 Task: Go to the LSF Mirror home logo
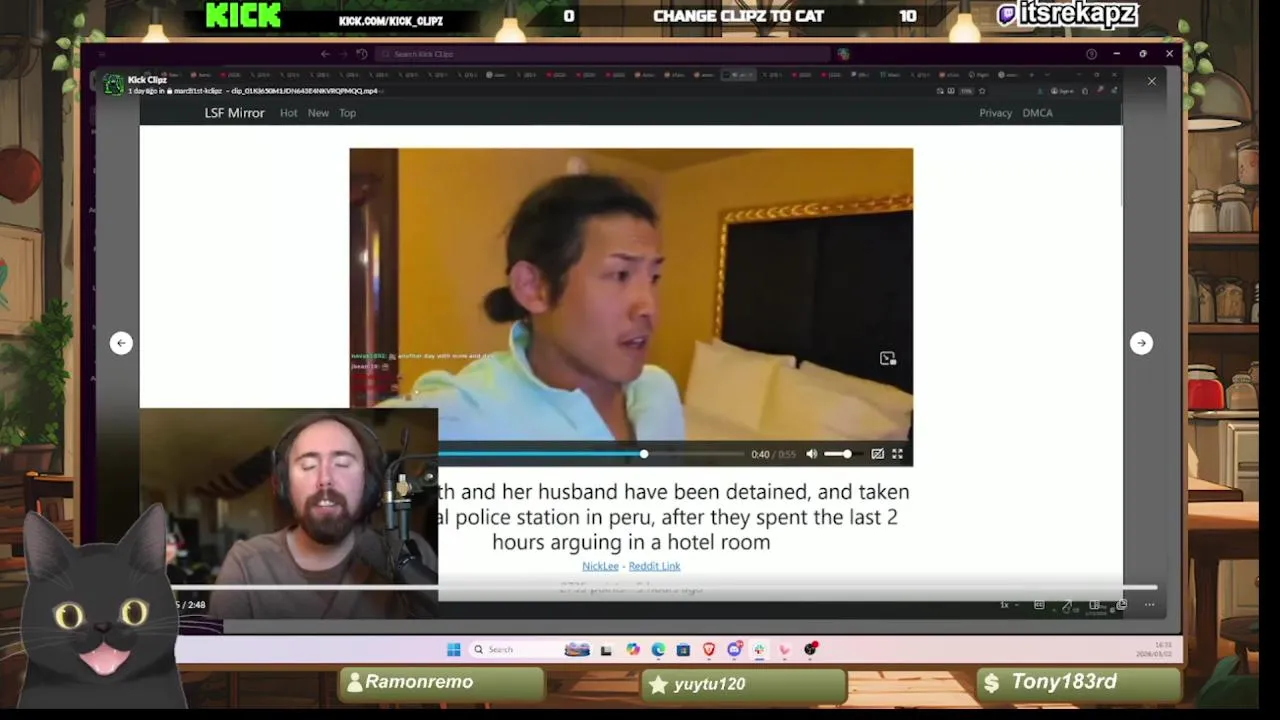[x=235, y=113]
